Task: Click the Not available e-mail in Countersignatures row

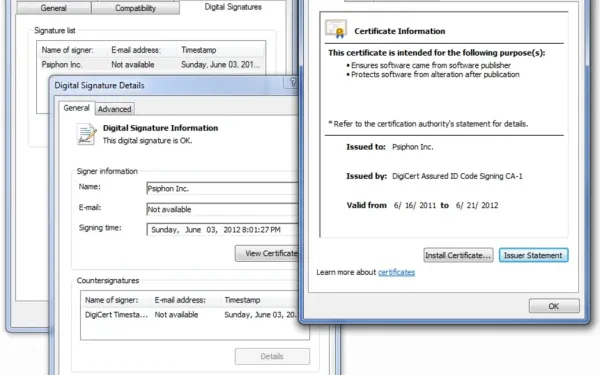Action: (176, 315)
